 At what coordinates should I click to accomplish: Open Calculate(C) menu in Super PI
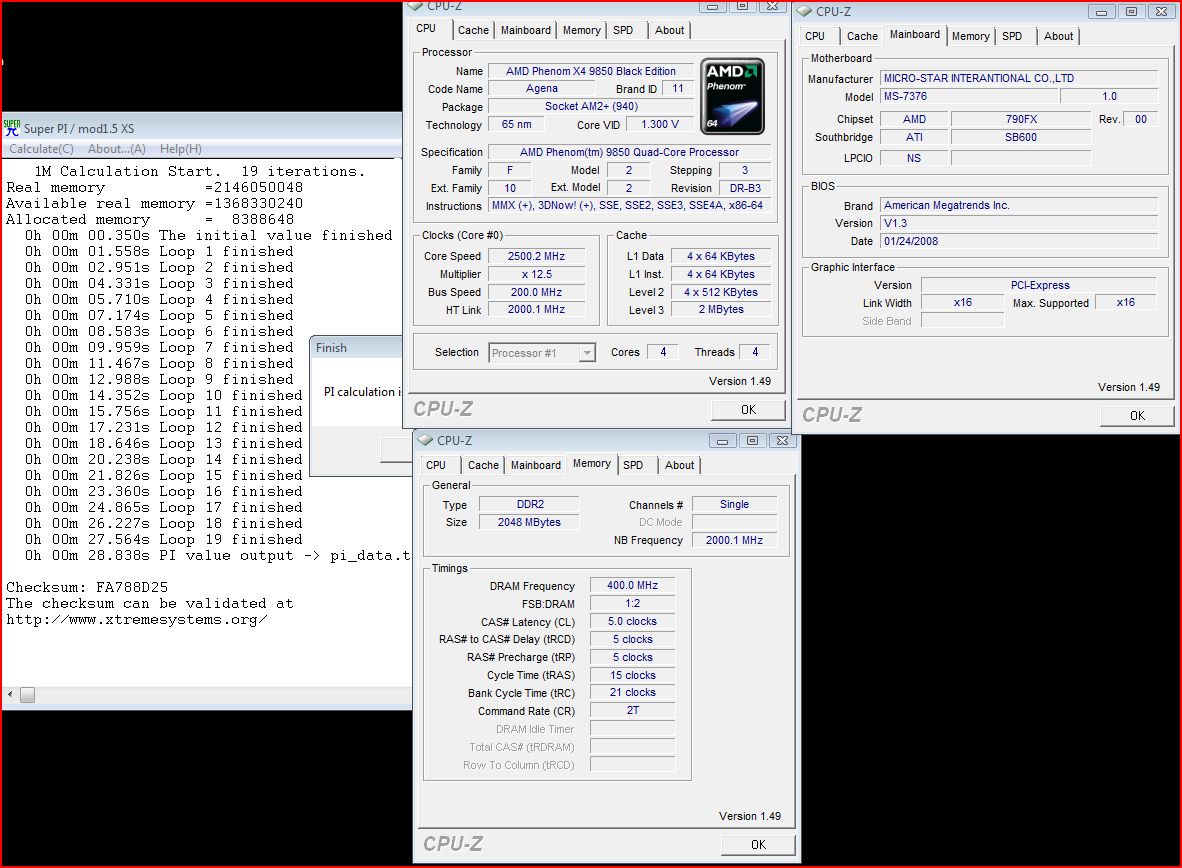(41, 149)
